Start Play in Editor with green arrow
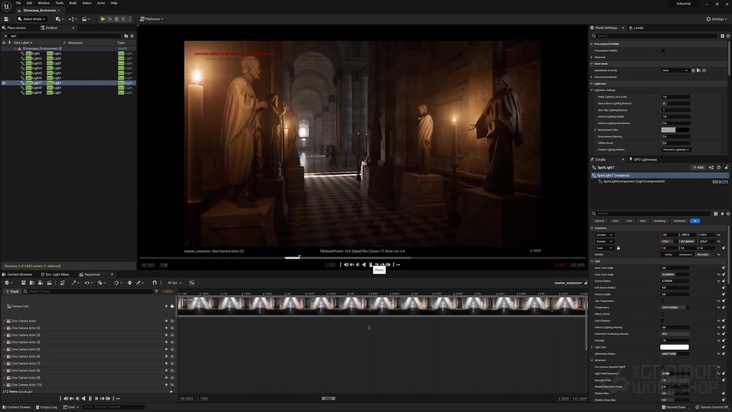 (x=103, y=19)
